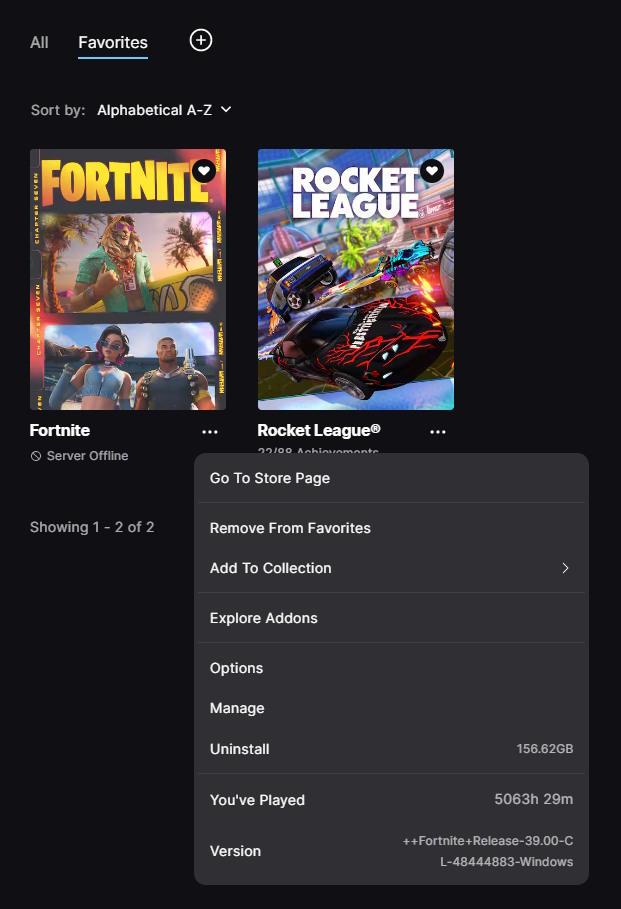Open the Fortnite three-dot options menu
The height and width of the screenshot is (909, 621).
(x=210, y=432)
